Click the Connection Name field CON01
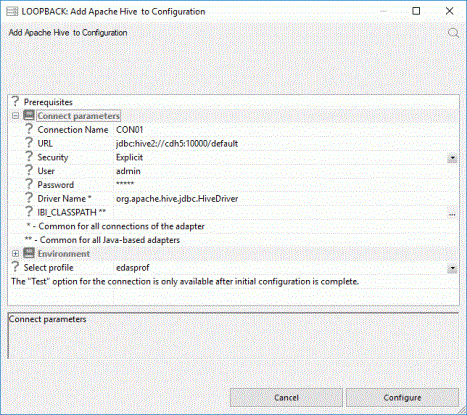Screen dimensions: 467x415 (285, 130)
